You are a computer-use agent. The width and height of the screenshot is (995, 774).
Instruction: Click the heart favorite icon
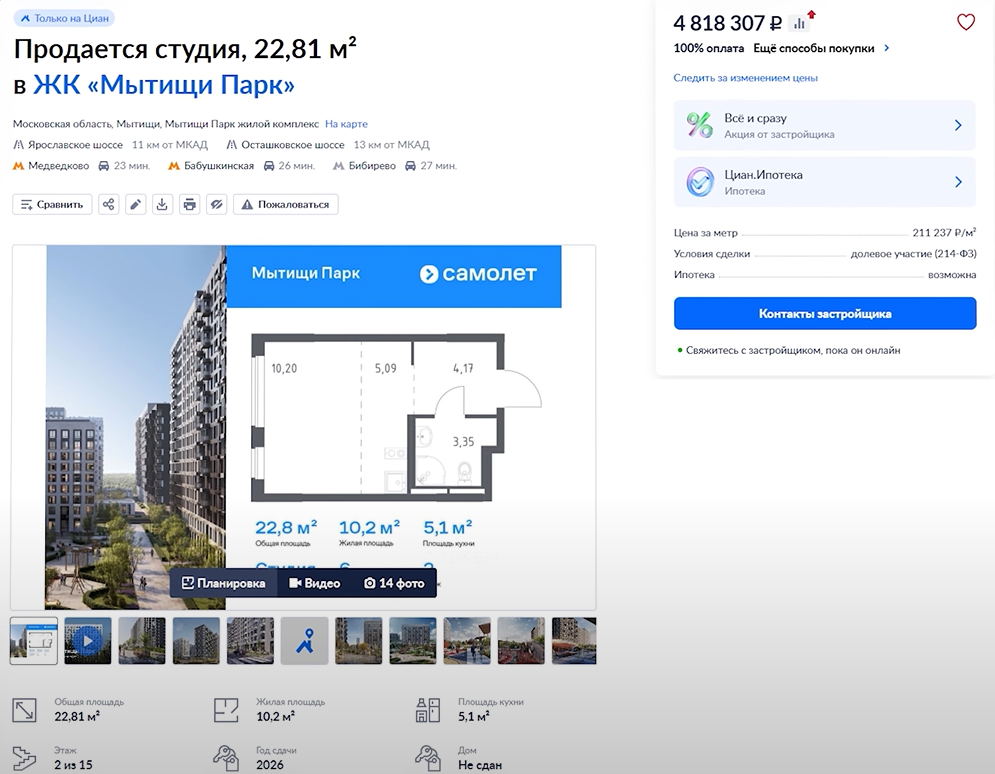pyautogui.click(x=965, y=22)
